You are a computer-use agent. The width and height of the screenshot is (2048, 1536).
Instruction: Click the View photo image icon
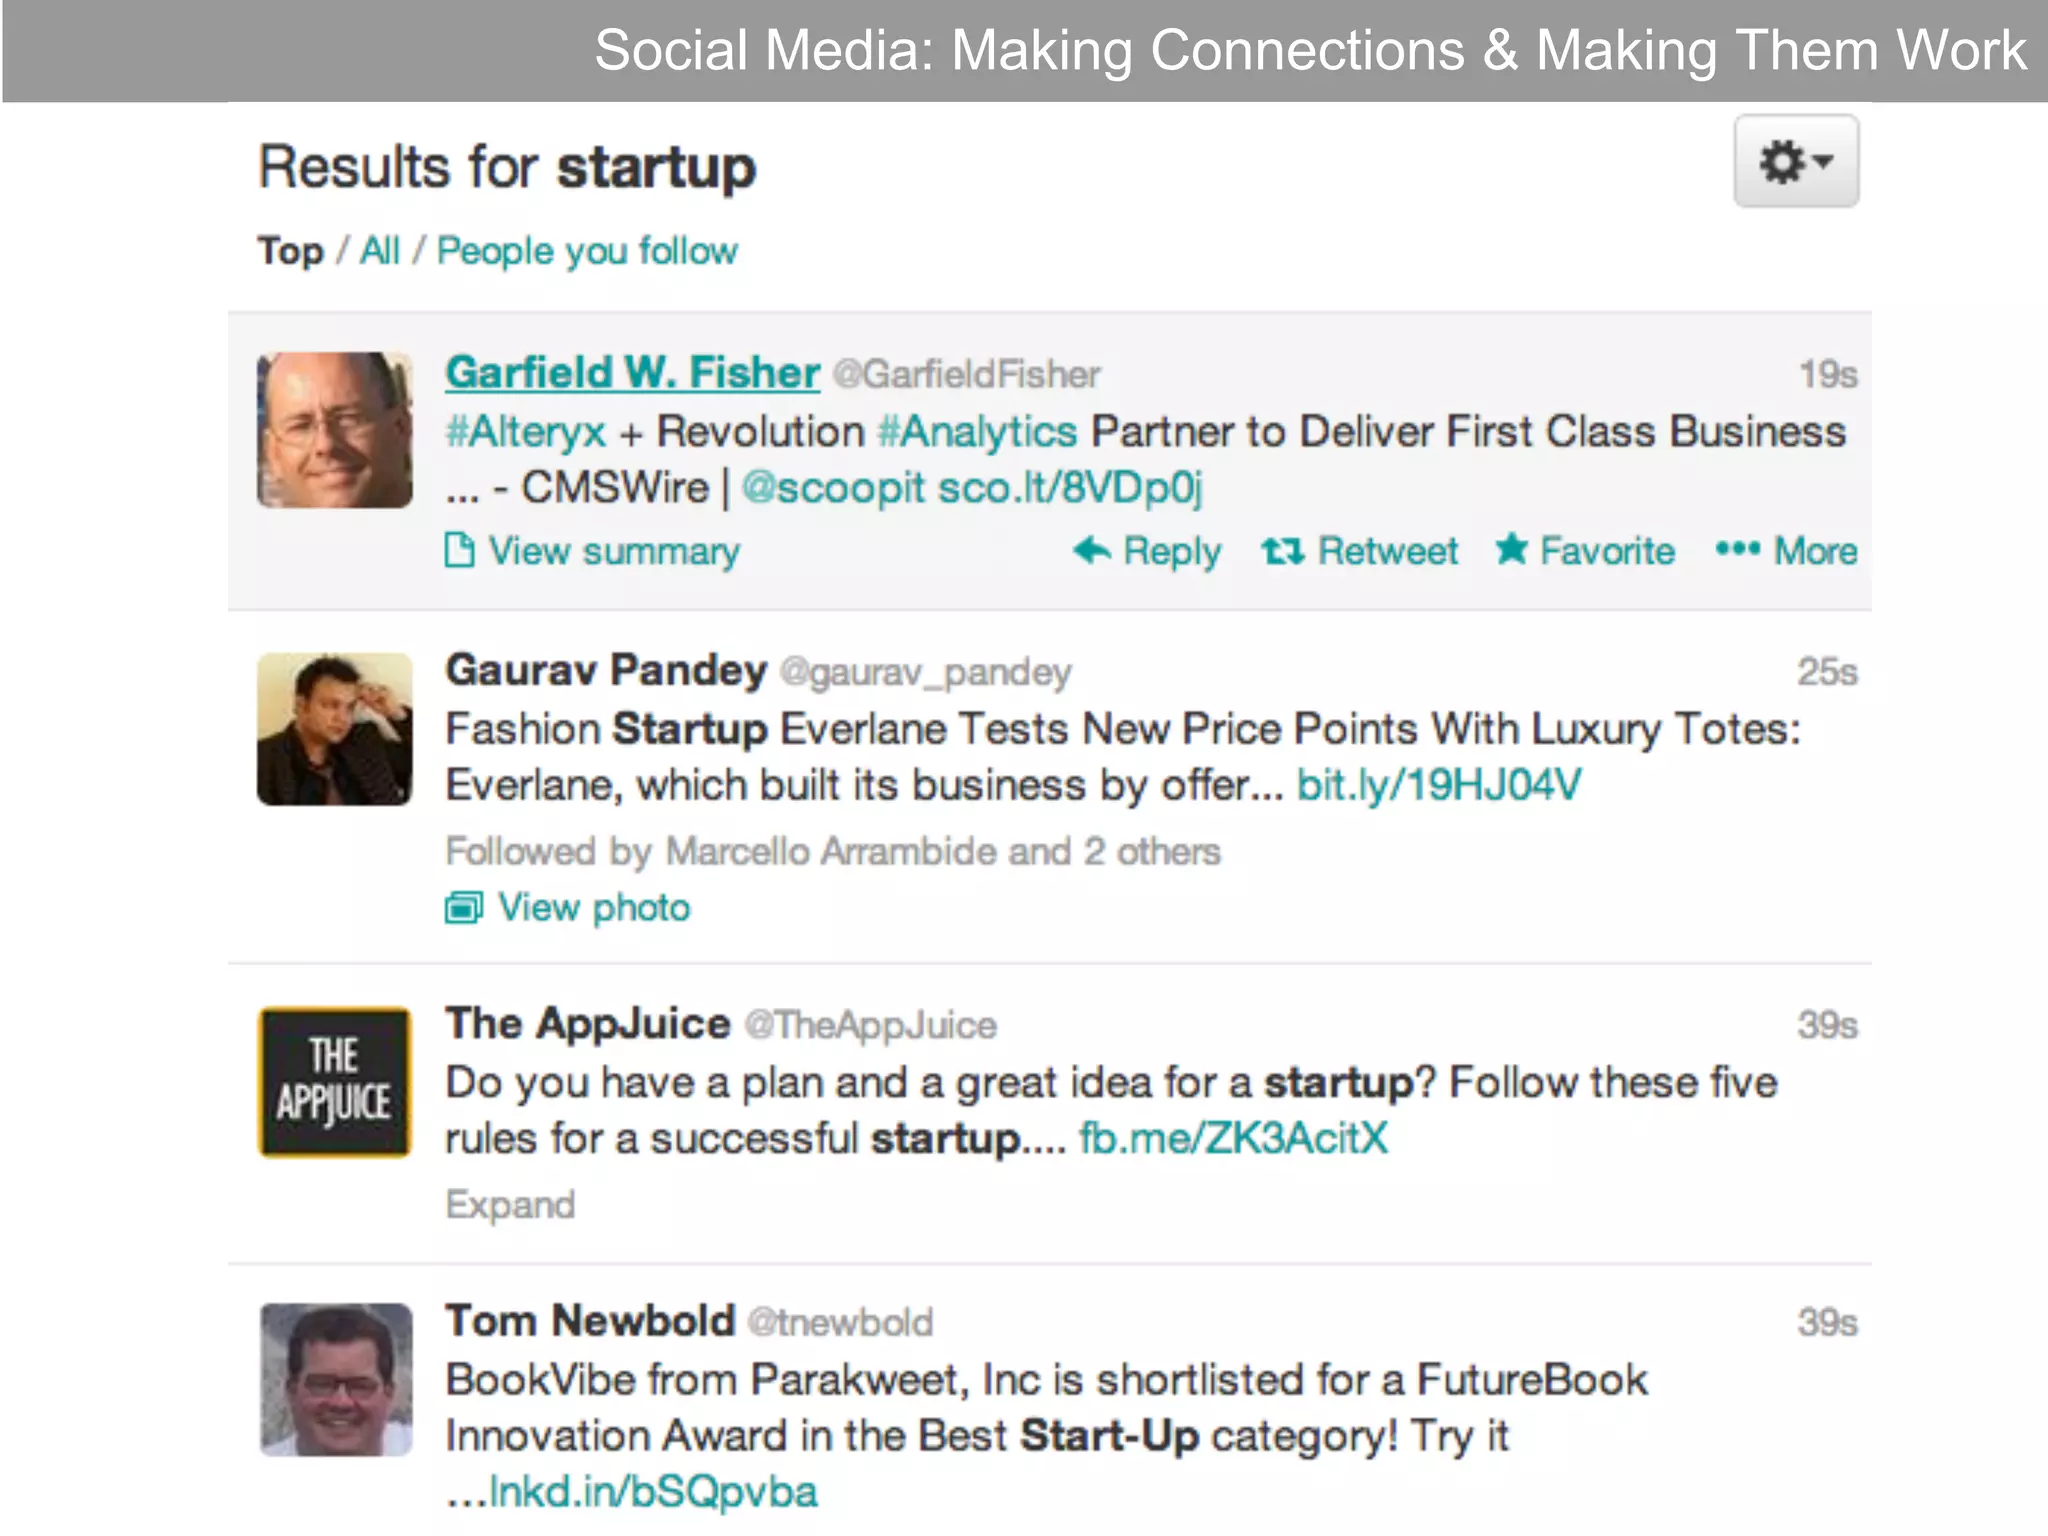tap(463, 908)
